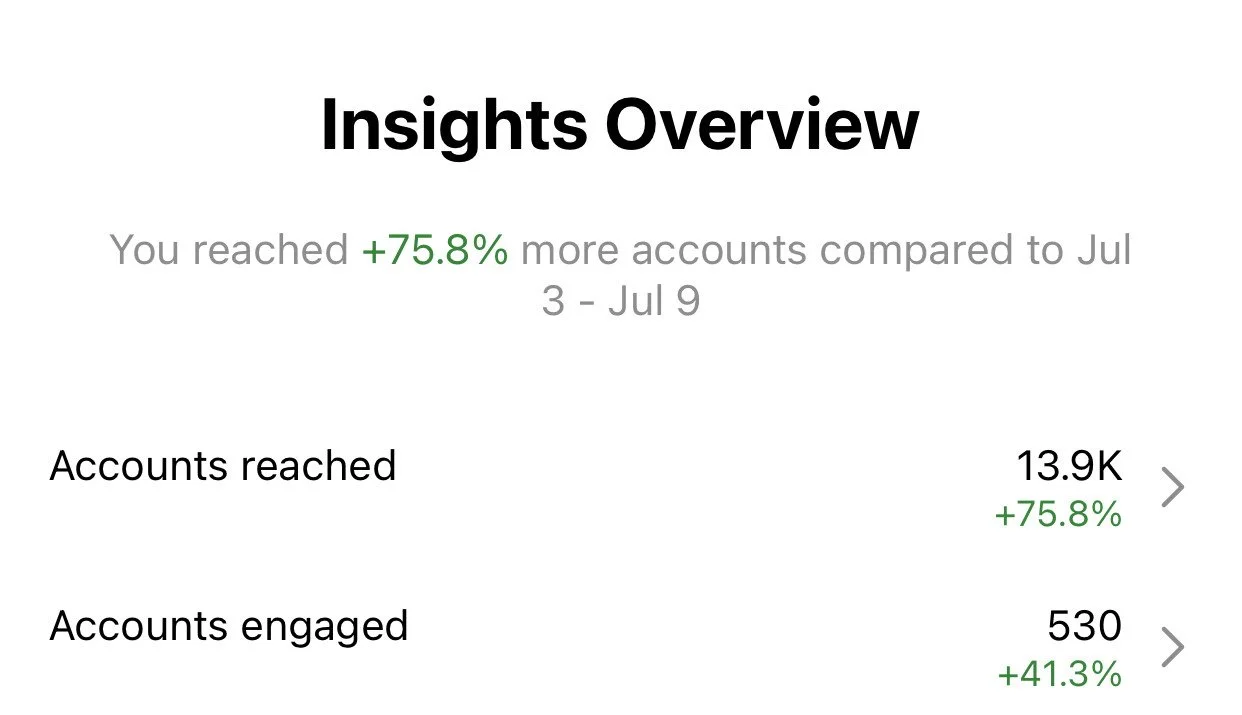Screen dimensions: 1242x715
Task: Open Accounts reached details via its chevron
Action: tap(1174, 489)
